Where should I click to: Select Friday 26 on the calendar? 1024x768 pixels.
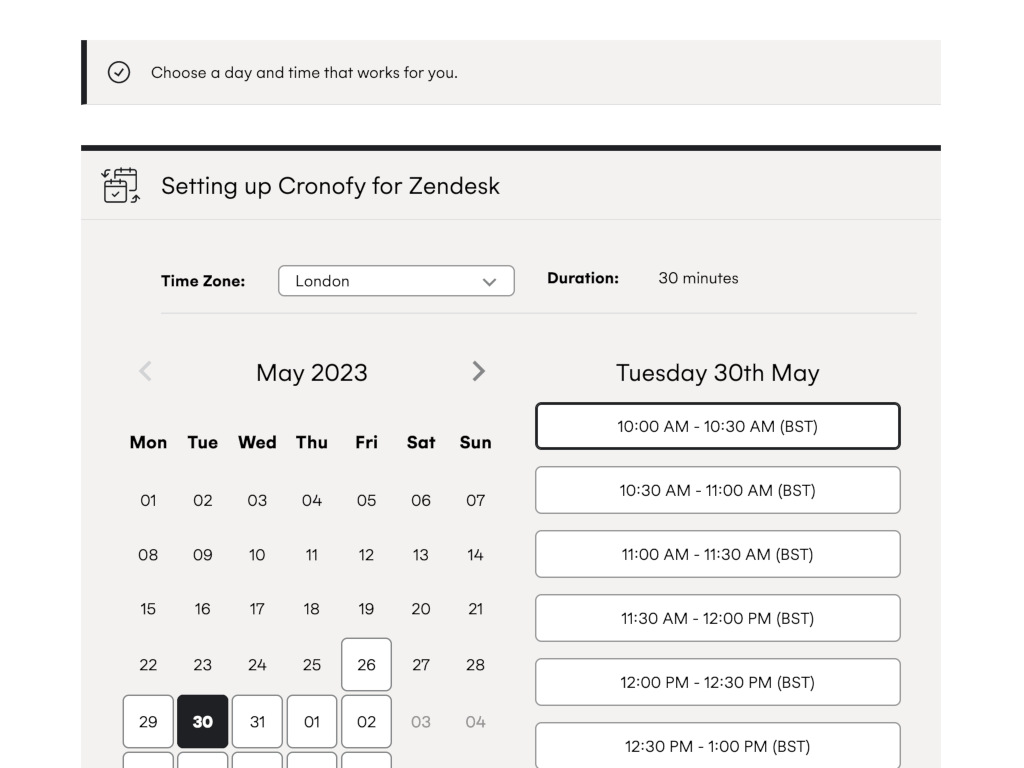point(366,665)
